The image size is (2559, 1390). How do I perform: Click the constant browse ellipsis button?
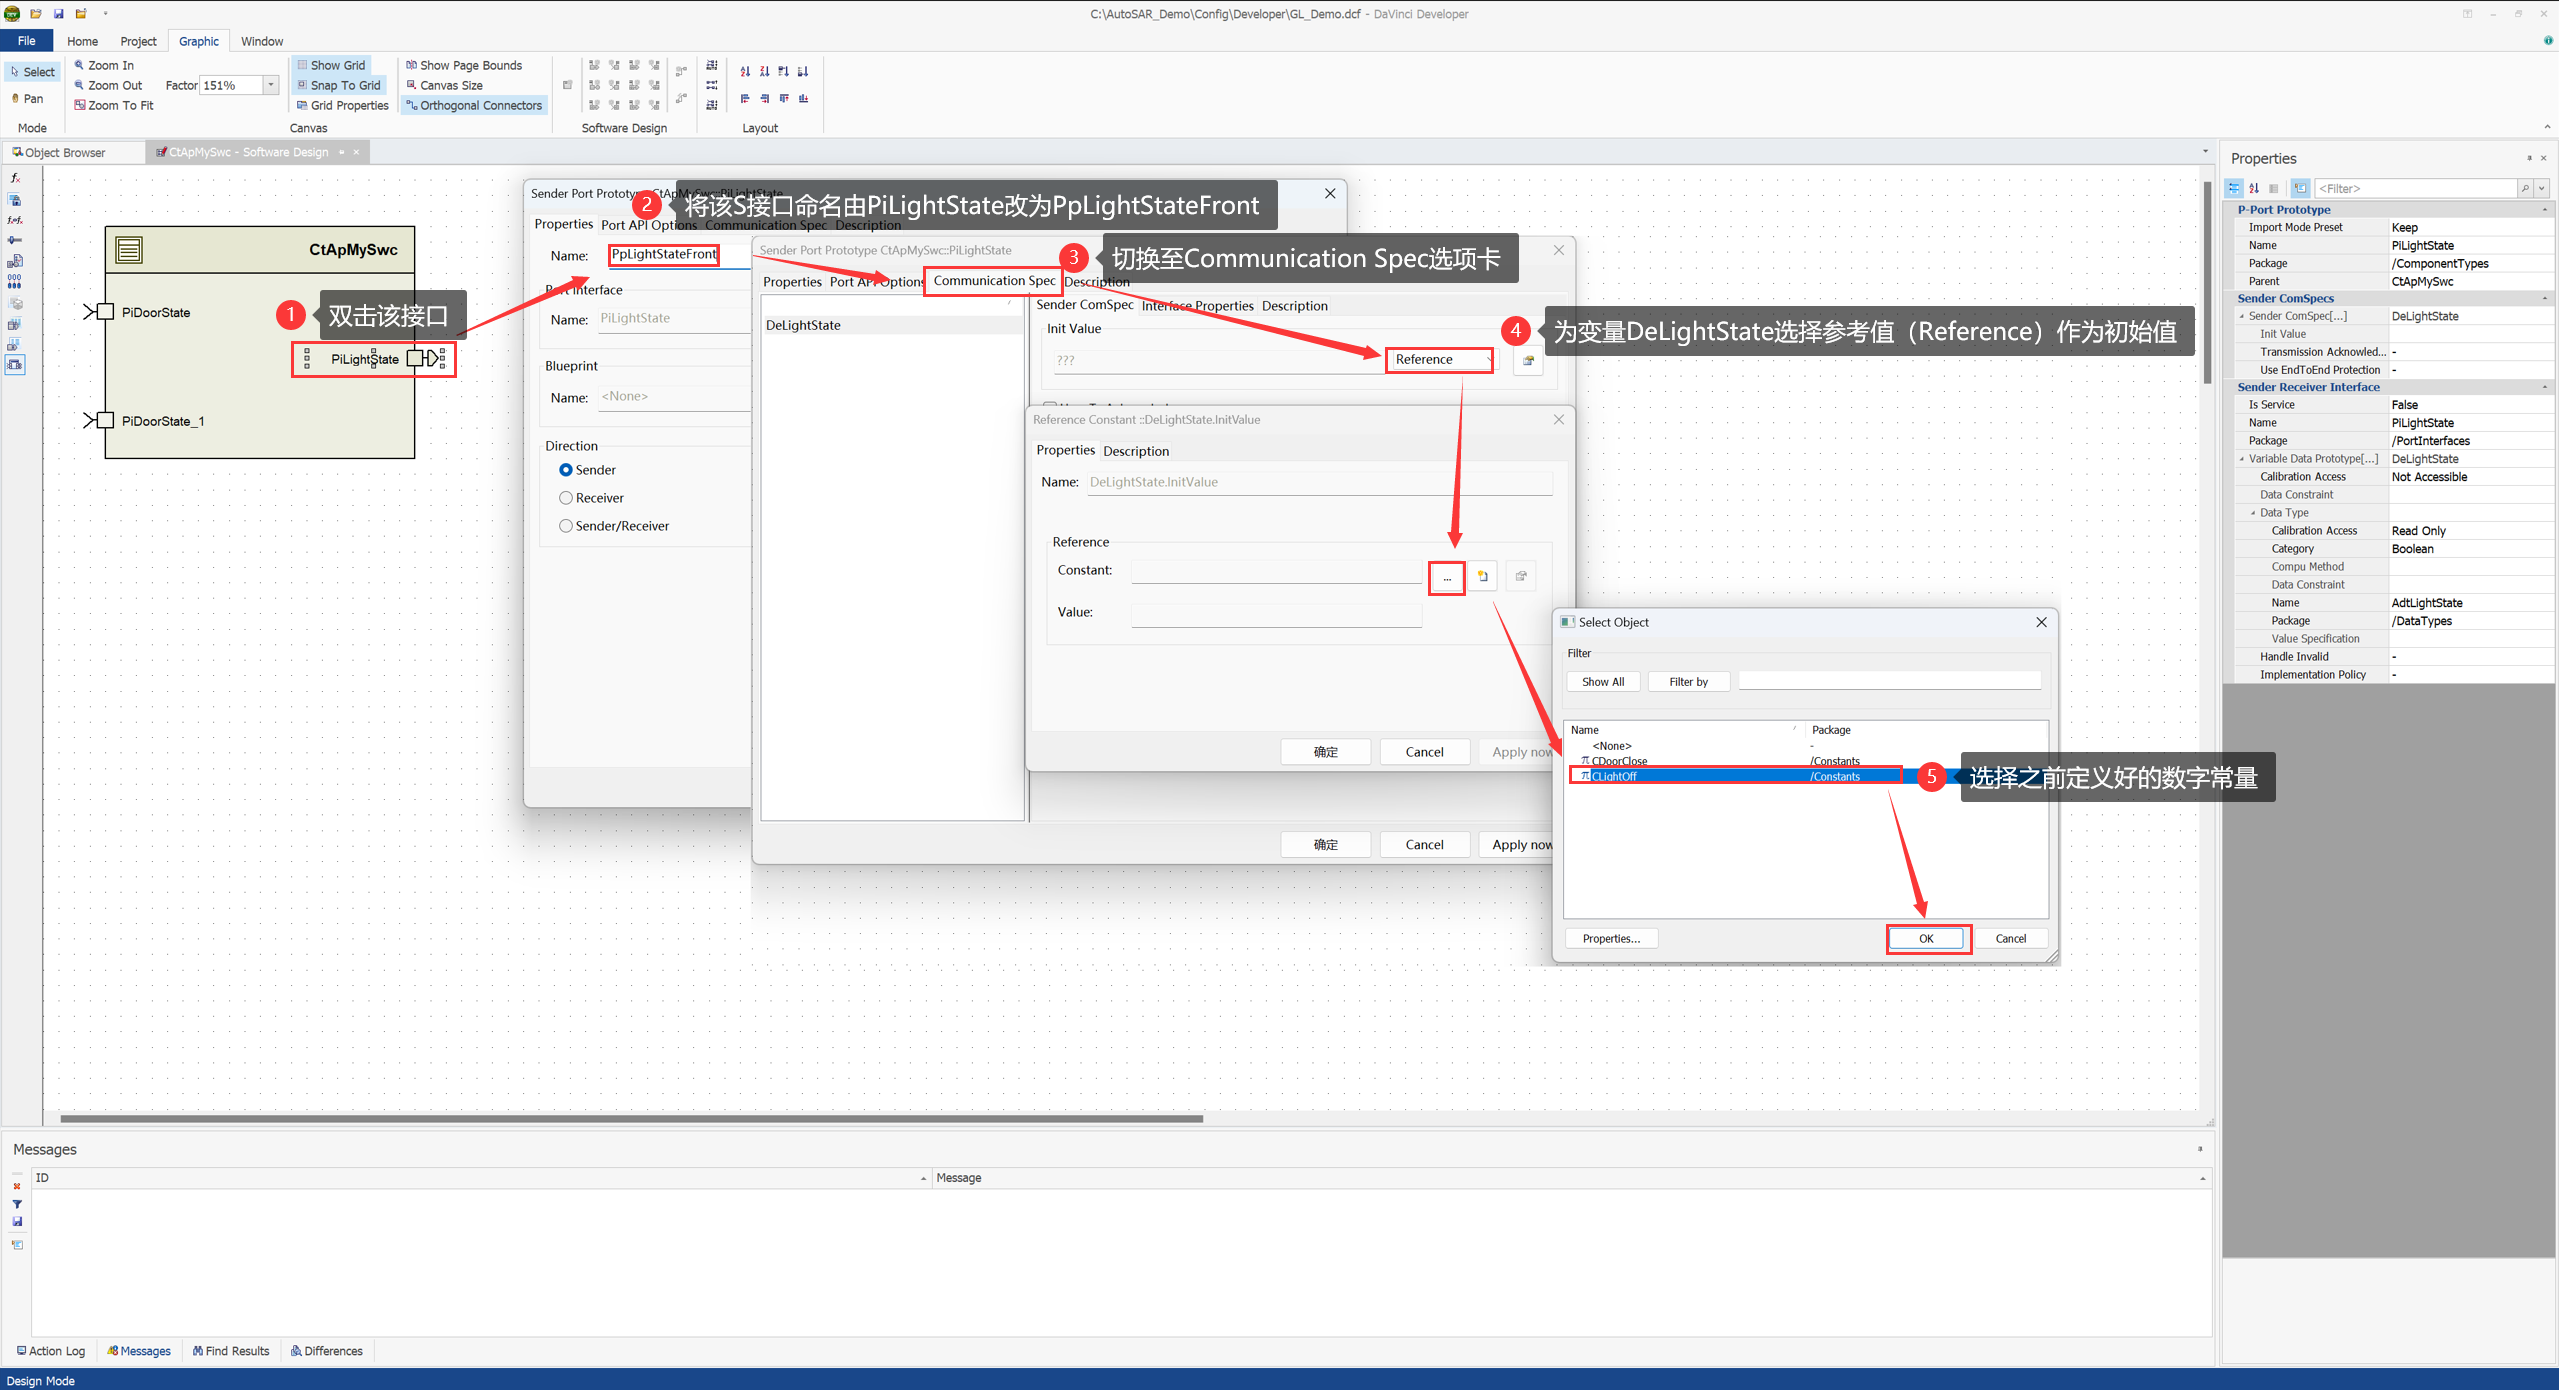point(1446,577)
